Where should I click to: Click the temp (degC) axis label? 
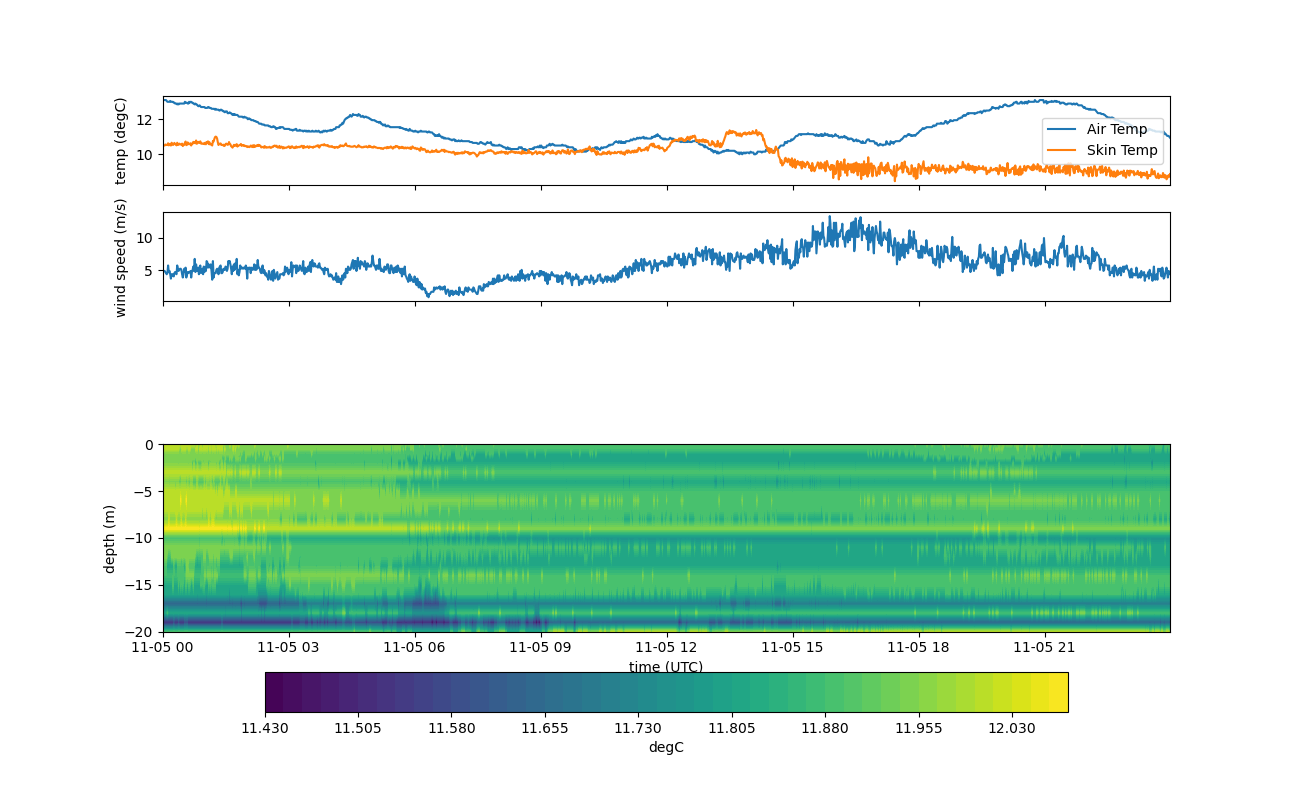click(121, 141)
